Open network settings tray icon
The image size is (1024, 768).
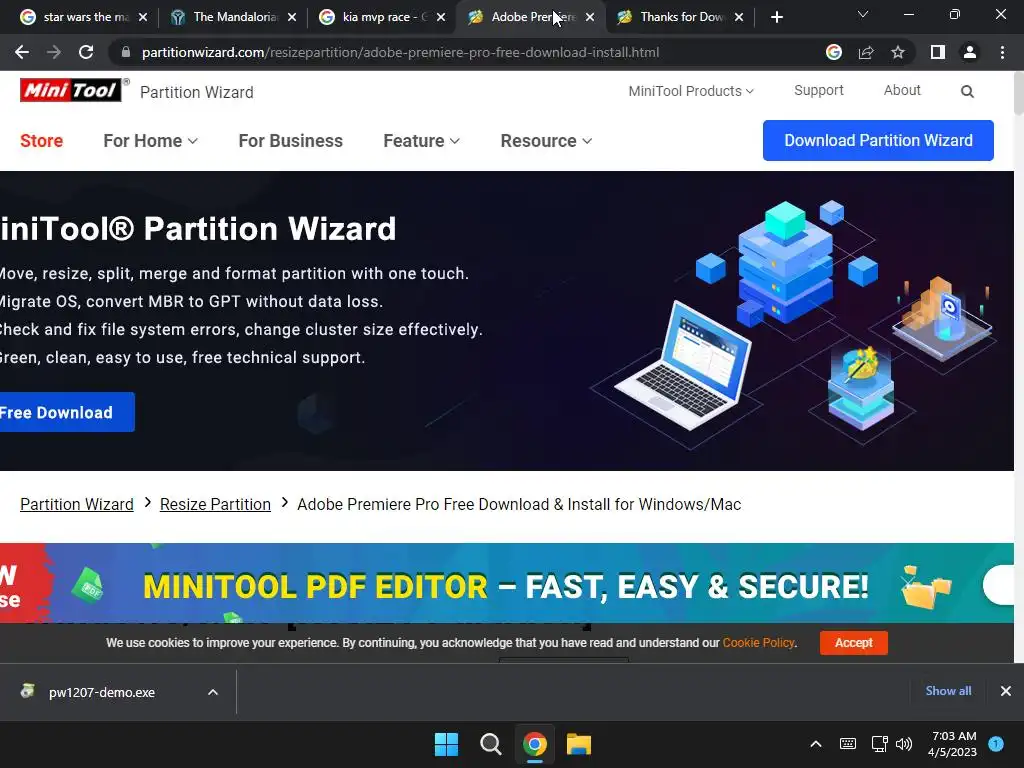(x=880, y=744)
